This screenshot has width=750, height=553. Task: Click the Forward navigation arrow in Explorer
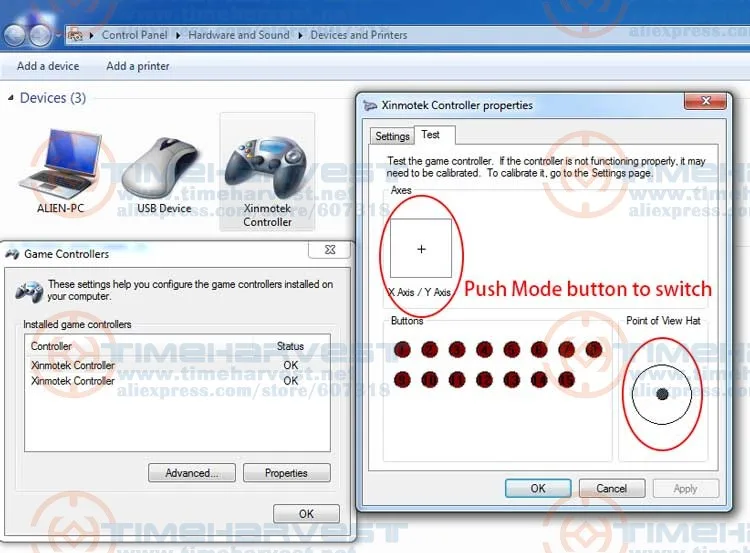[40, 34]
